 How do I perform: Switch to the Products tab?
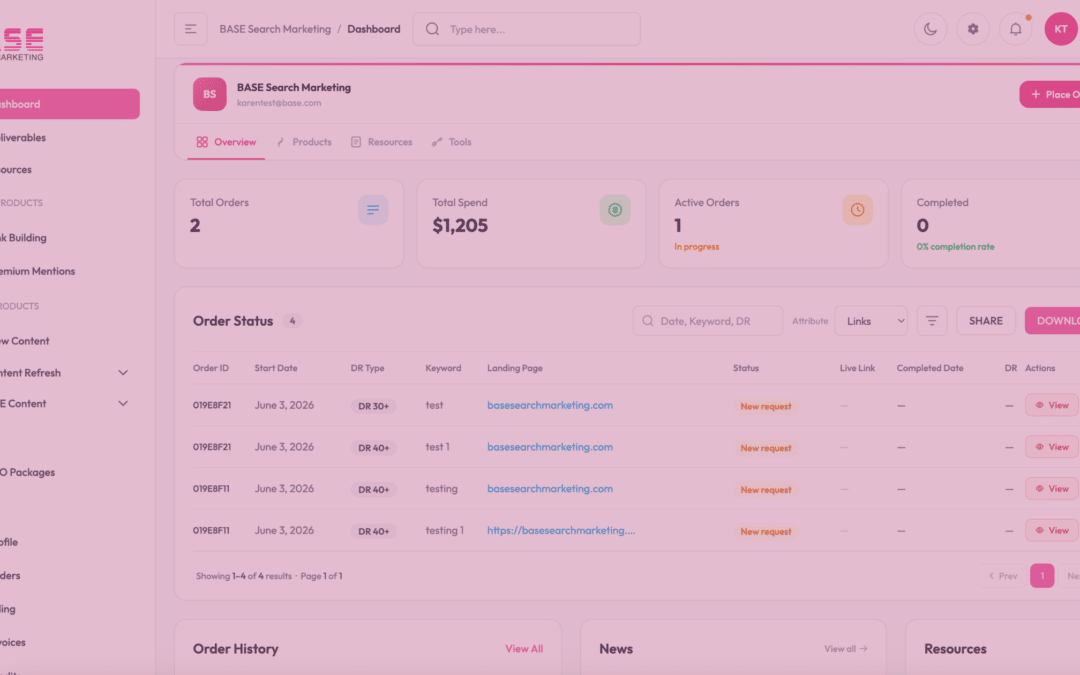click(x=304, y=142)
